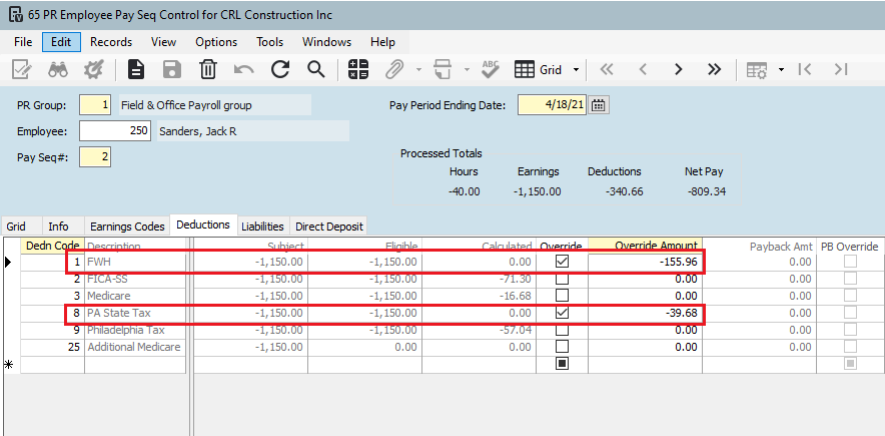Open the Records menu
The height and width of the screenshot is (436, 885).
pos(111,42)
